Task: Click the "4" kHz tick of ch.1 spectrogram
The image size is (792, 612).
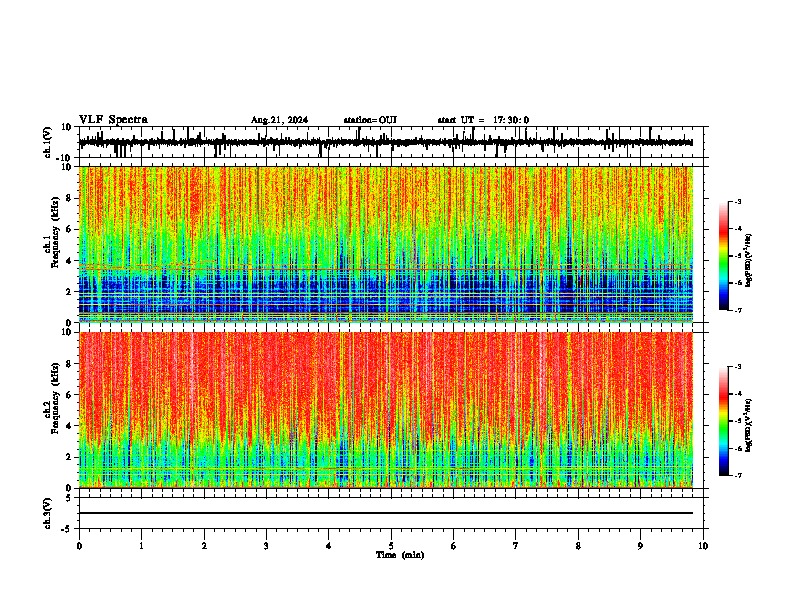Action: (69, 261)
